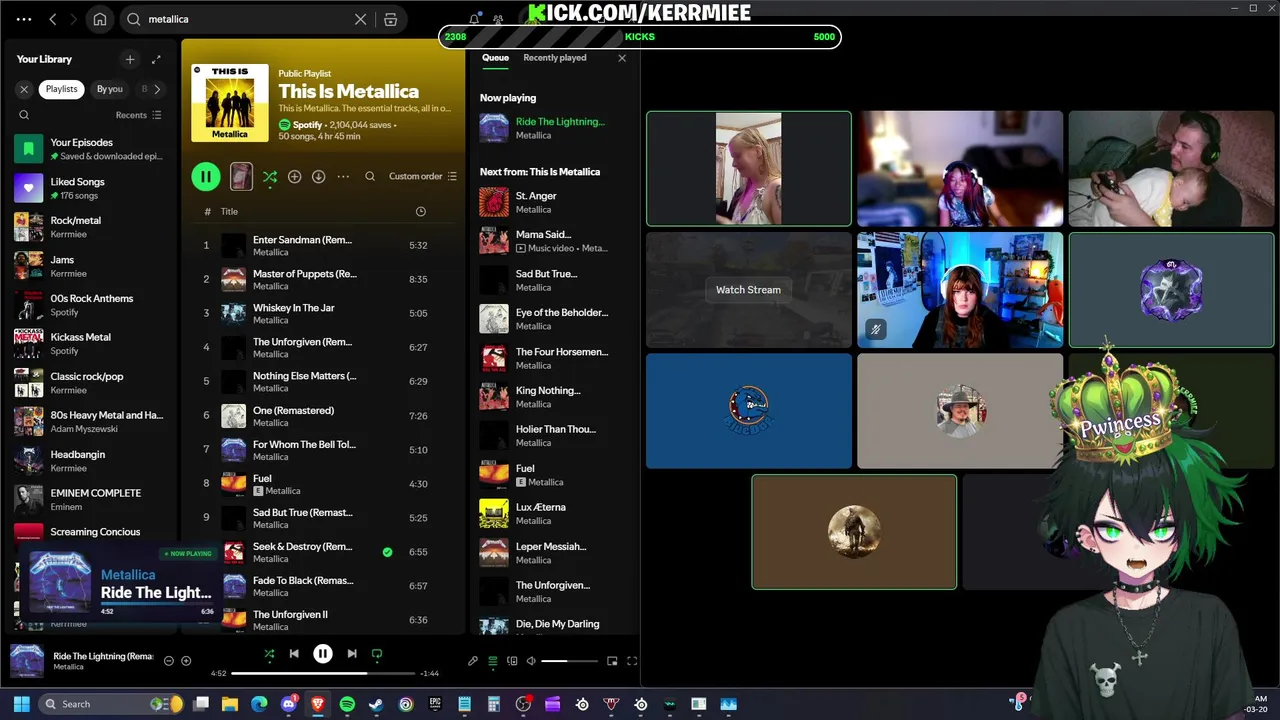1280x720 pixels.
Task: Add This Is Metallica to library
Action: click(x=294, y=176)
